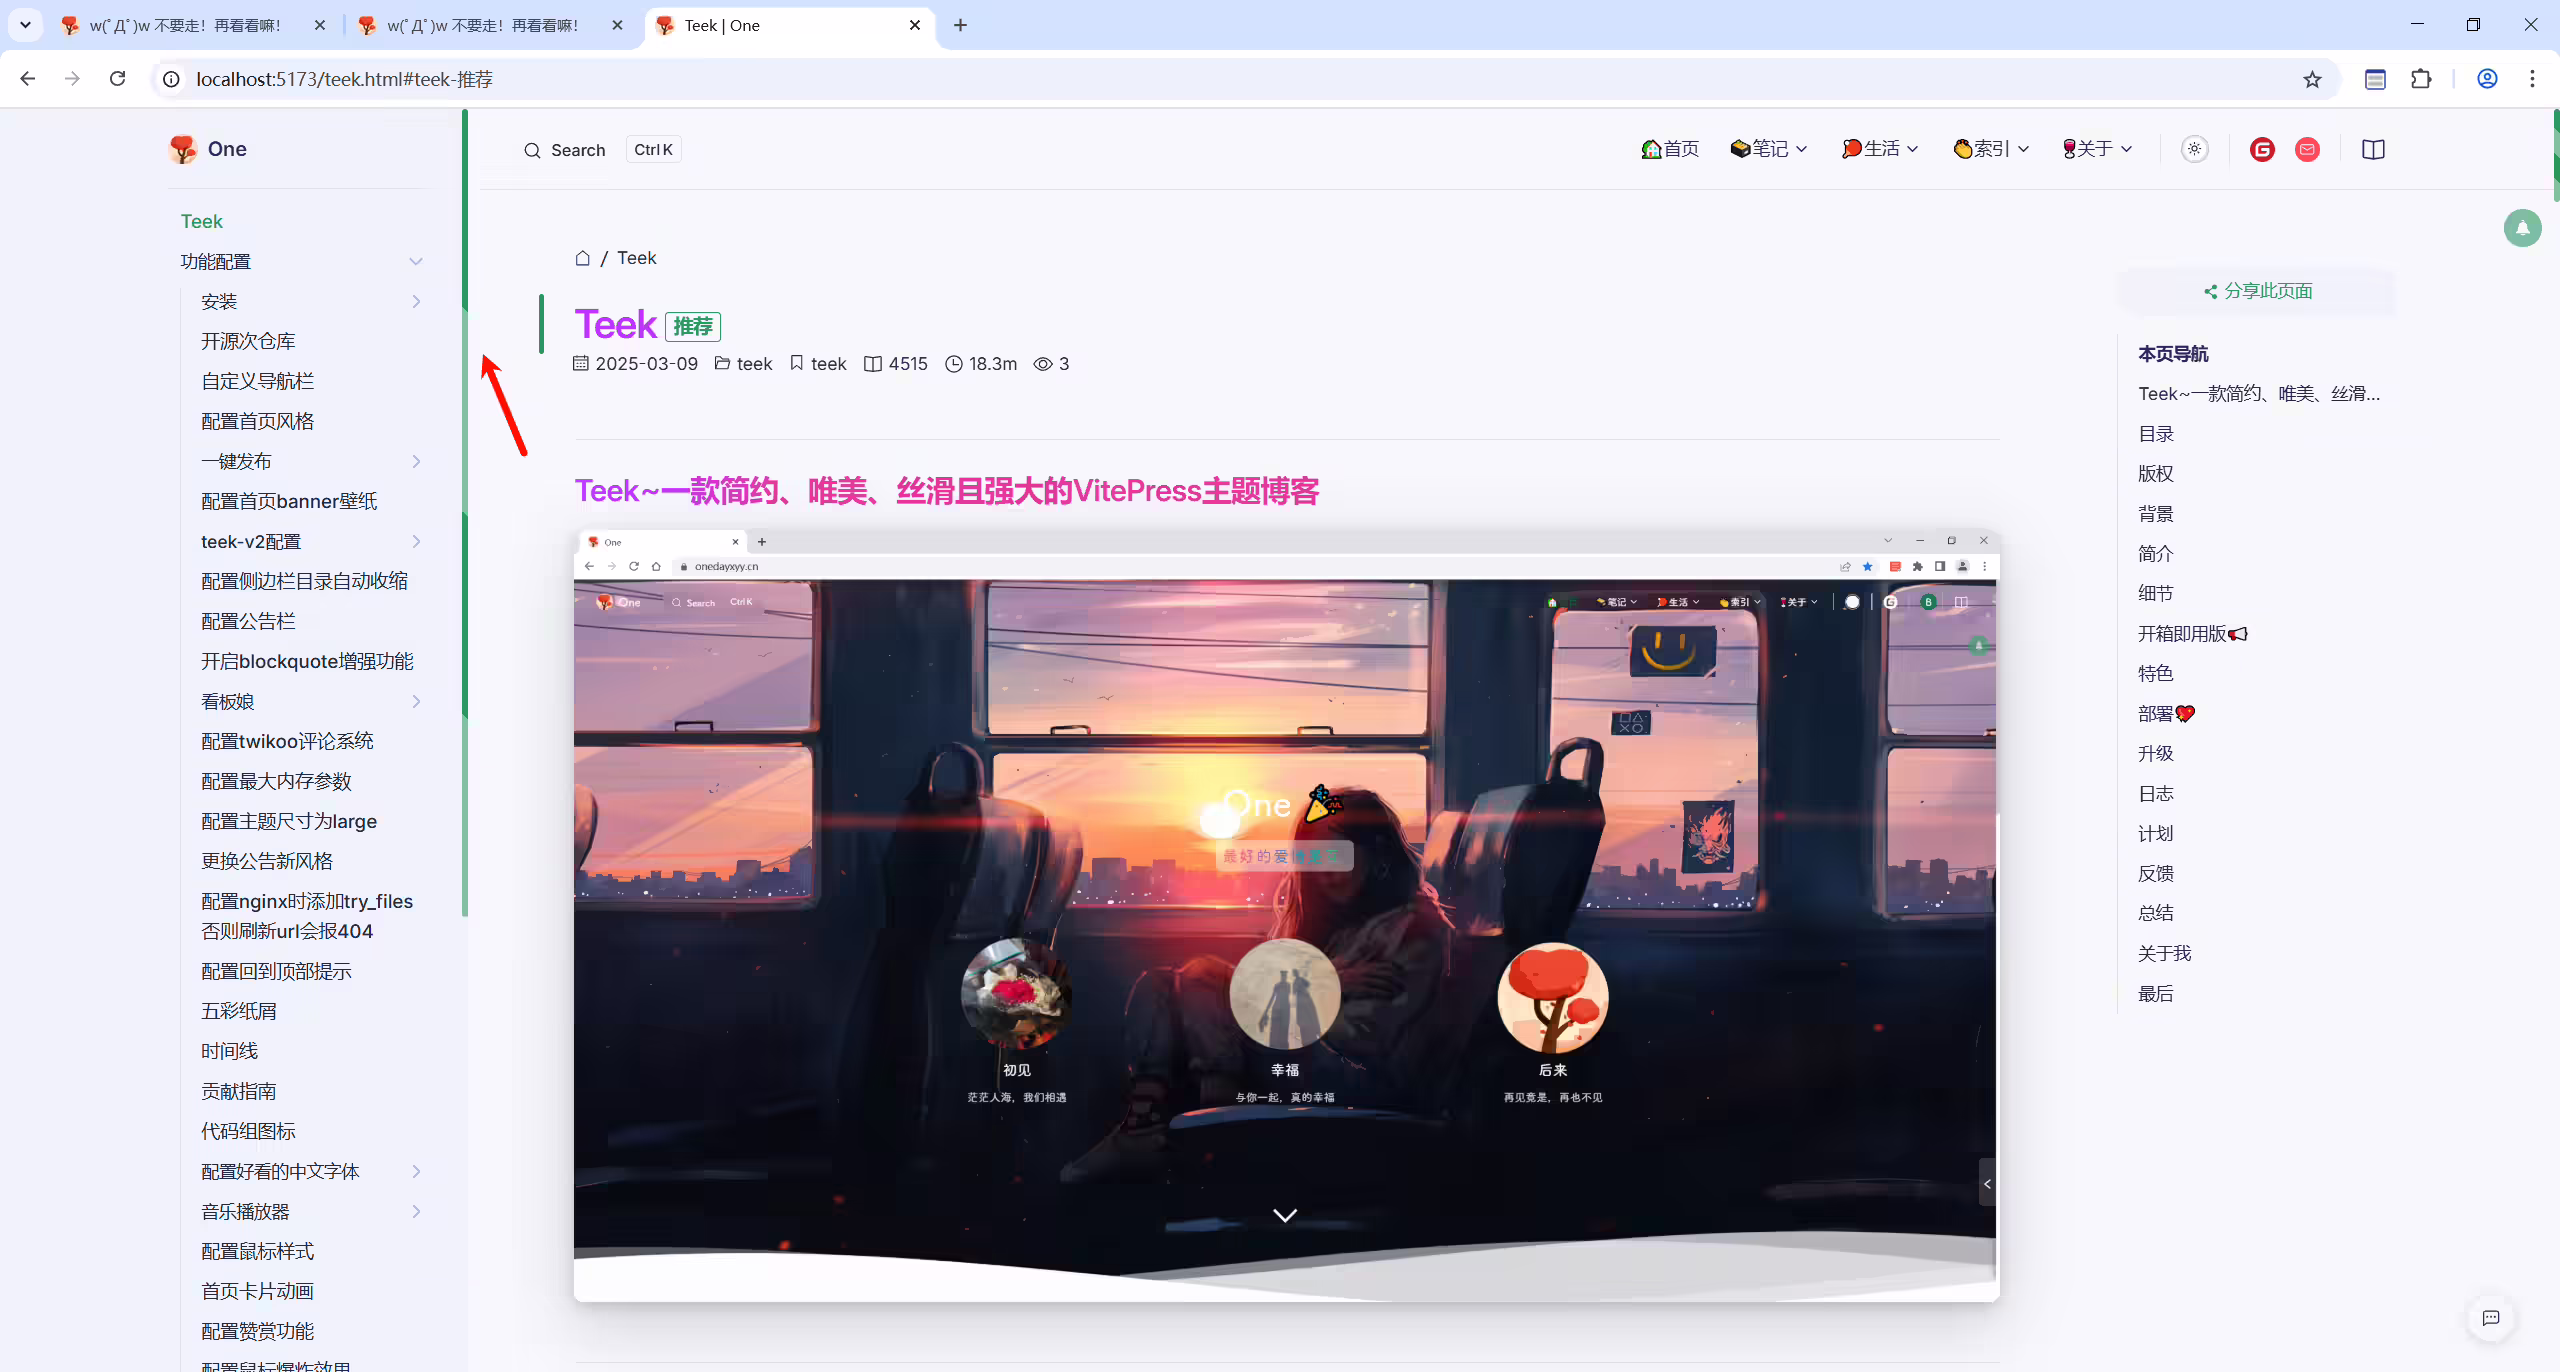Expand the 看板娘 sidebar item
The height and width of the screenshot is (1372, 2560).
point(416,702)
